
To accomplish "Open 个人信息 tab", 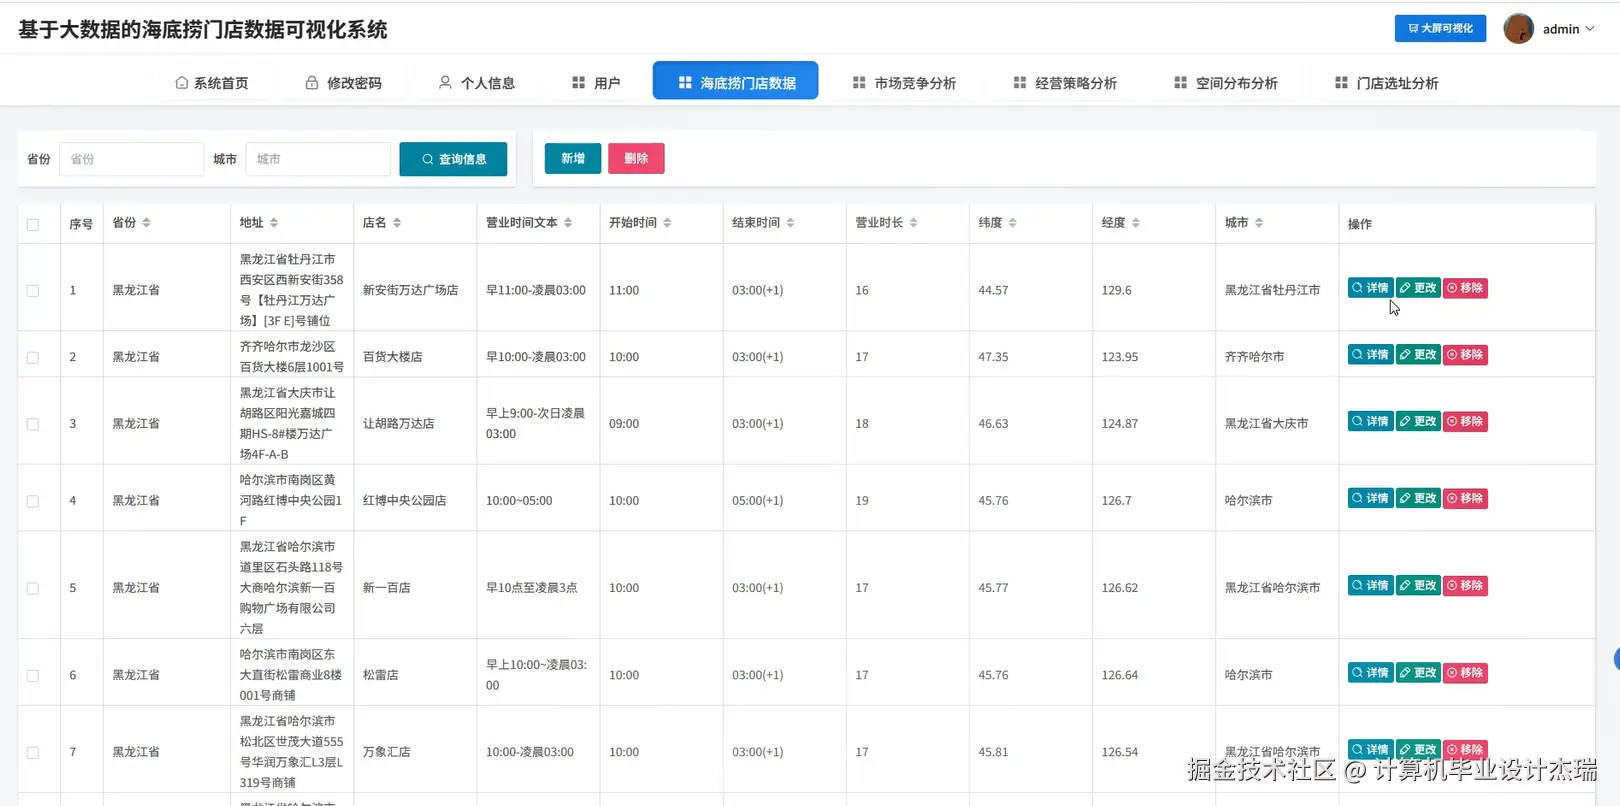I will coord(477,83).
